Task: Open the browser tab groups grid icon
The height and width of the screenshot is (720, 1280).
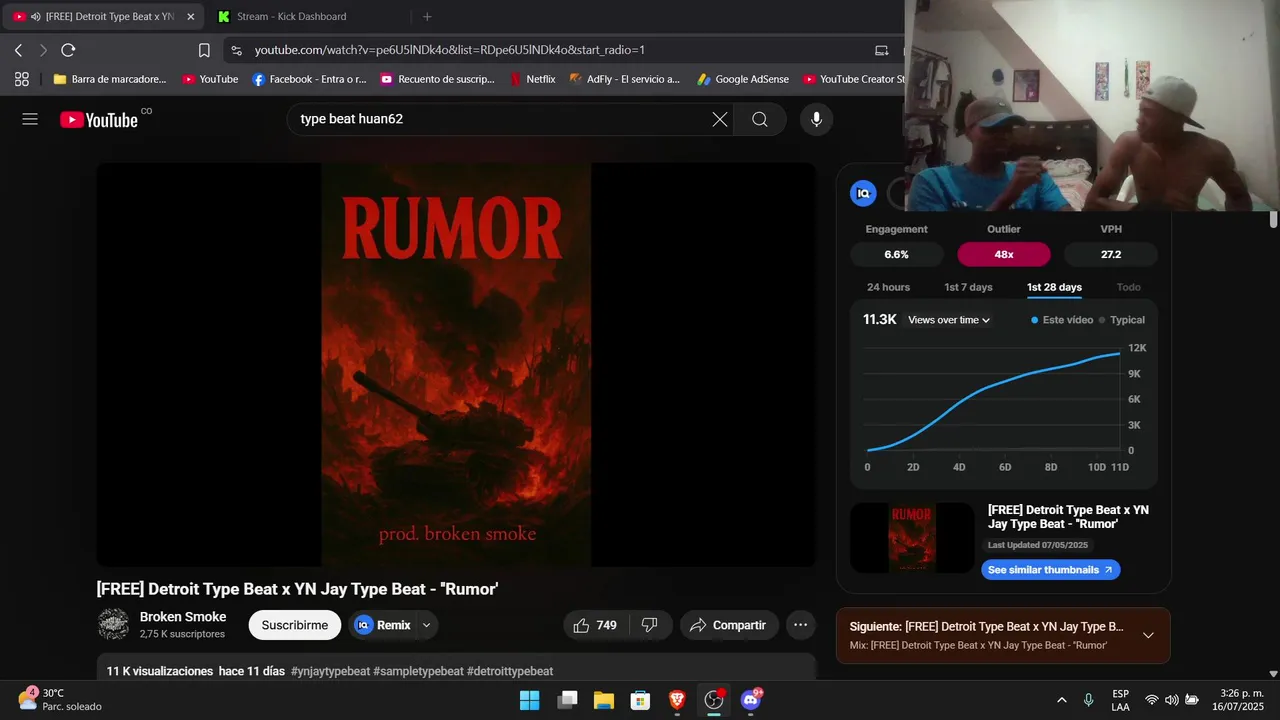Action: pyautogui.click(x=21, y=79)
